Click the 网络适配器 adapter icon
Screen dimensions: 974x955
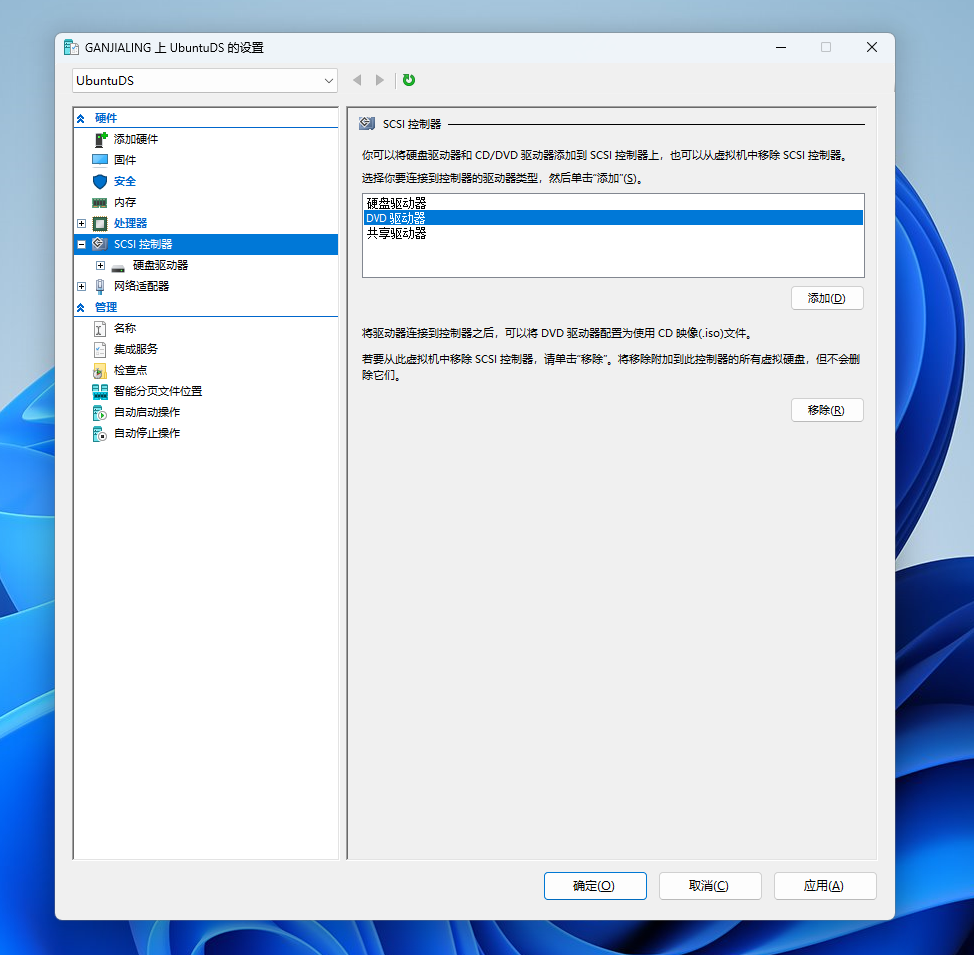point(100,286)
